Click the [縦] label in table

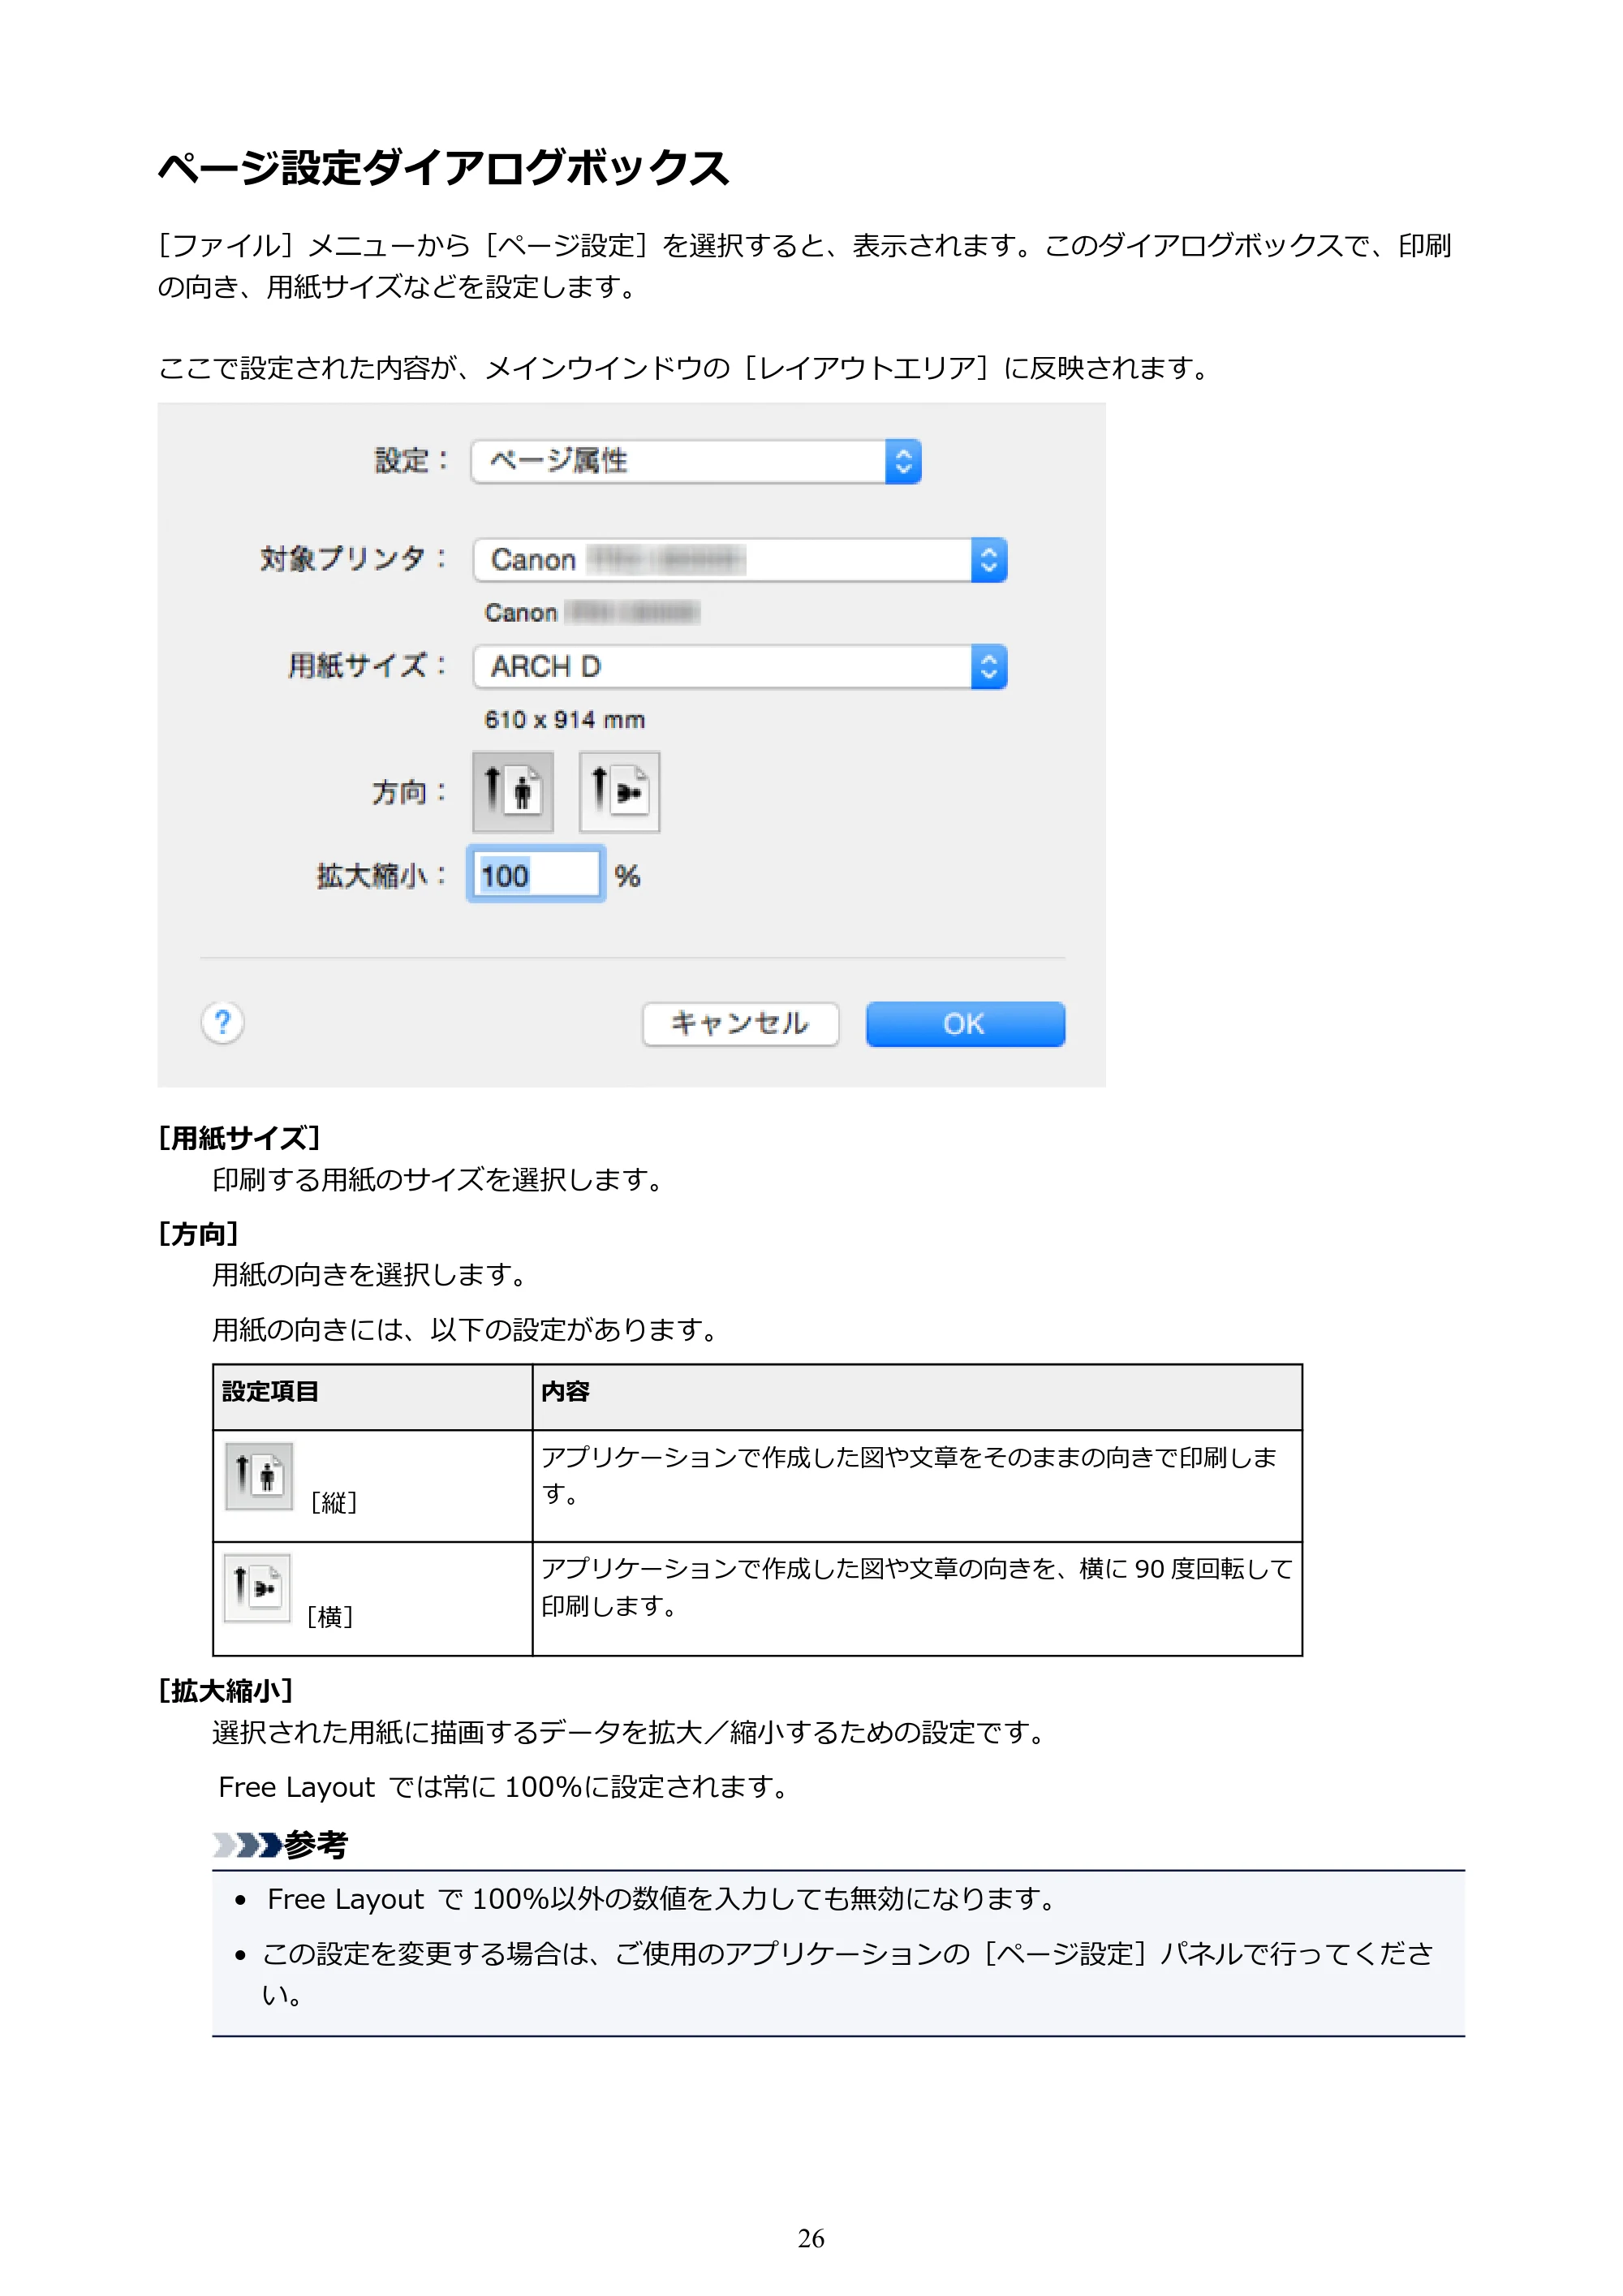[334, 1502]
